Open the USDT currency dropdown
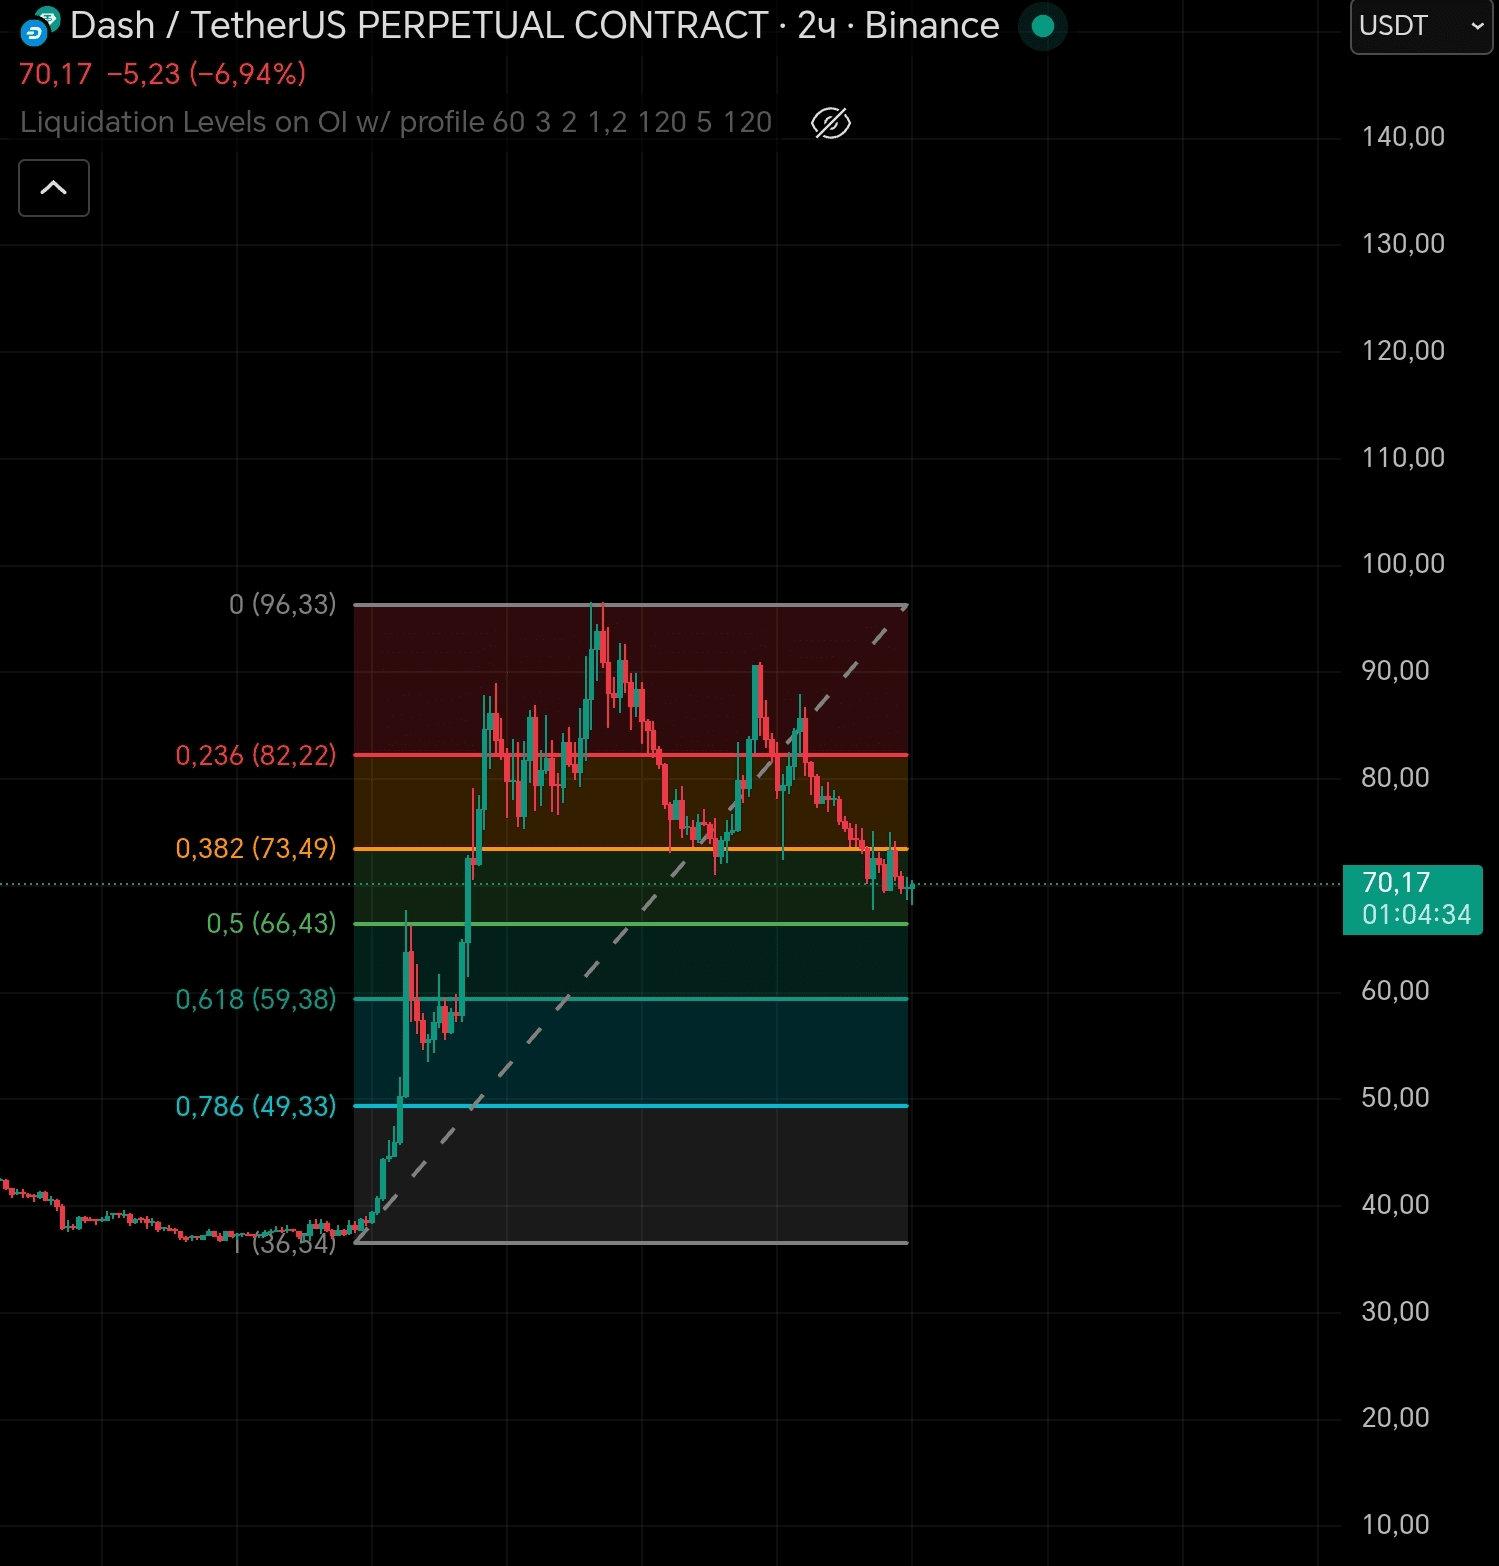 click(1421, 26)
